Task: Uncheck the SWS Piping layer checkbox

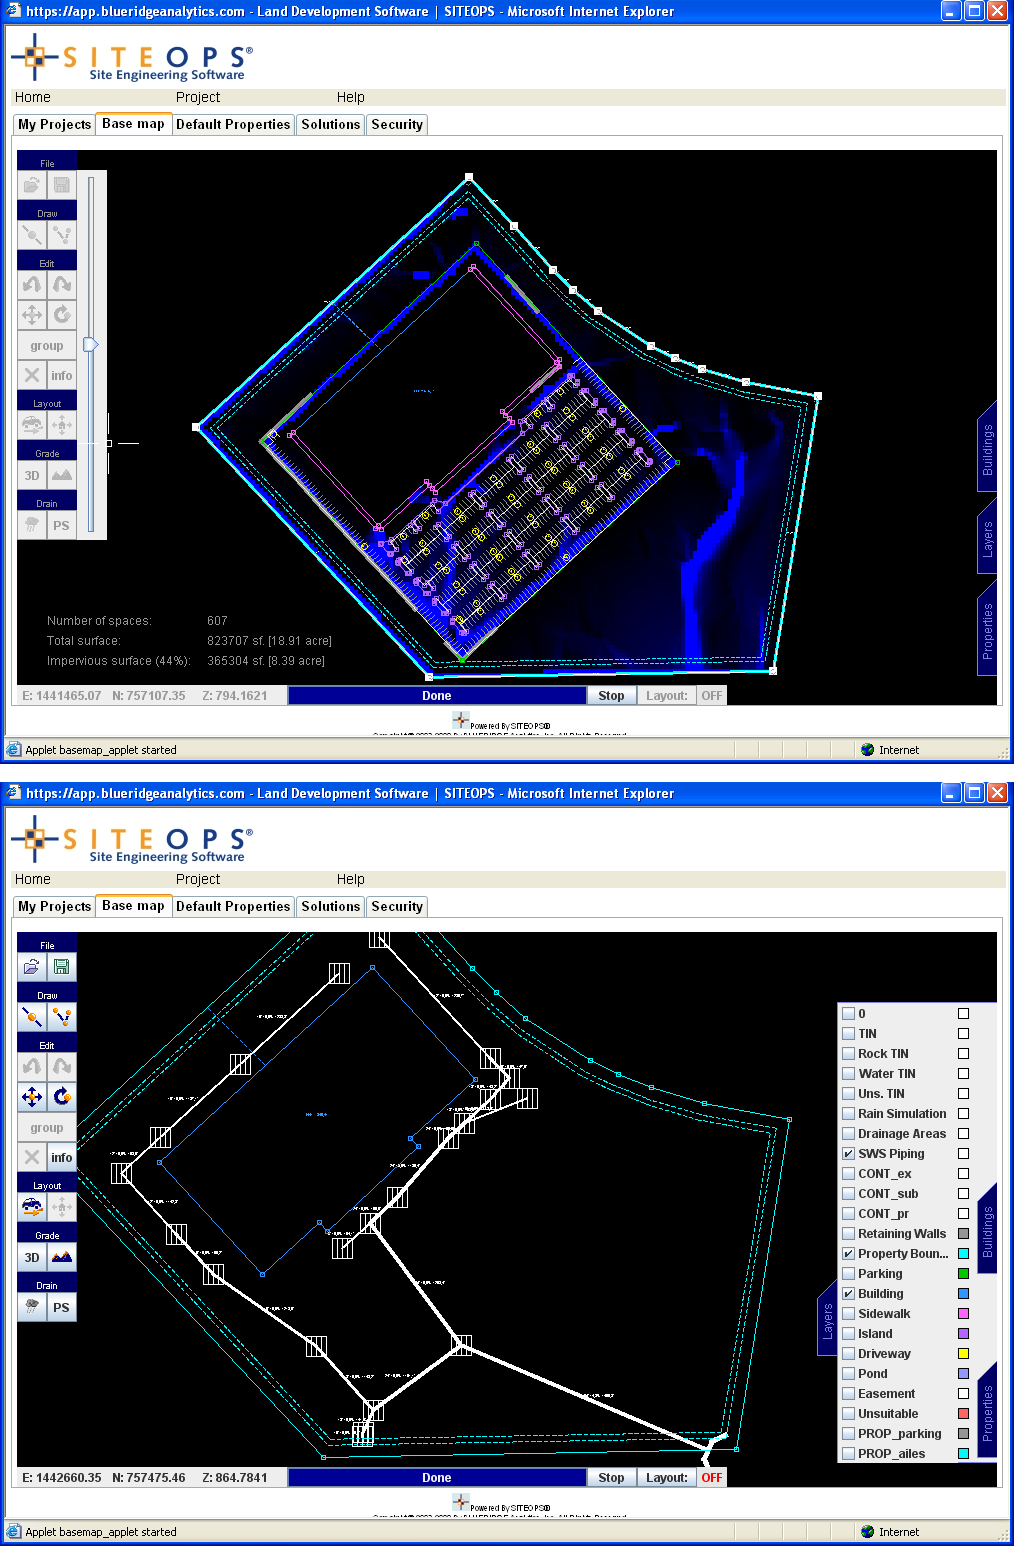Action: (x=848, y=1154)
